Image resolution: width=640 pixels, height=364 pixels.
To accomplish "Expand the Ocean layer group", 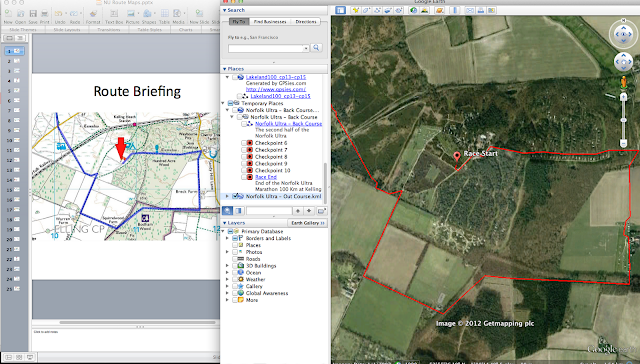I will click(227, 273).
